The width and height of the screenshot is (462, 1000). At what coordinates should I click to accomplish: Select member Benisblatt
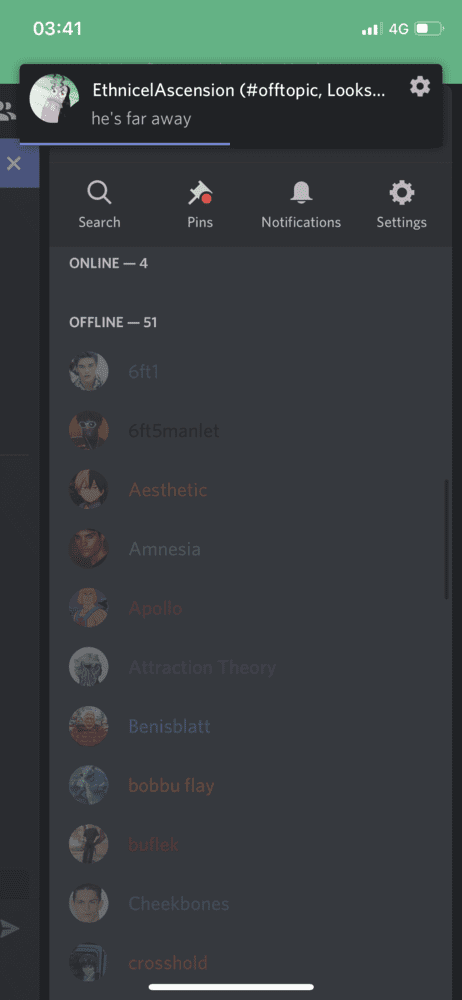(250, 726)
